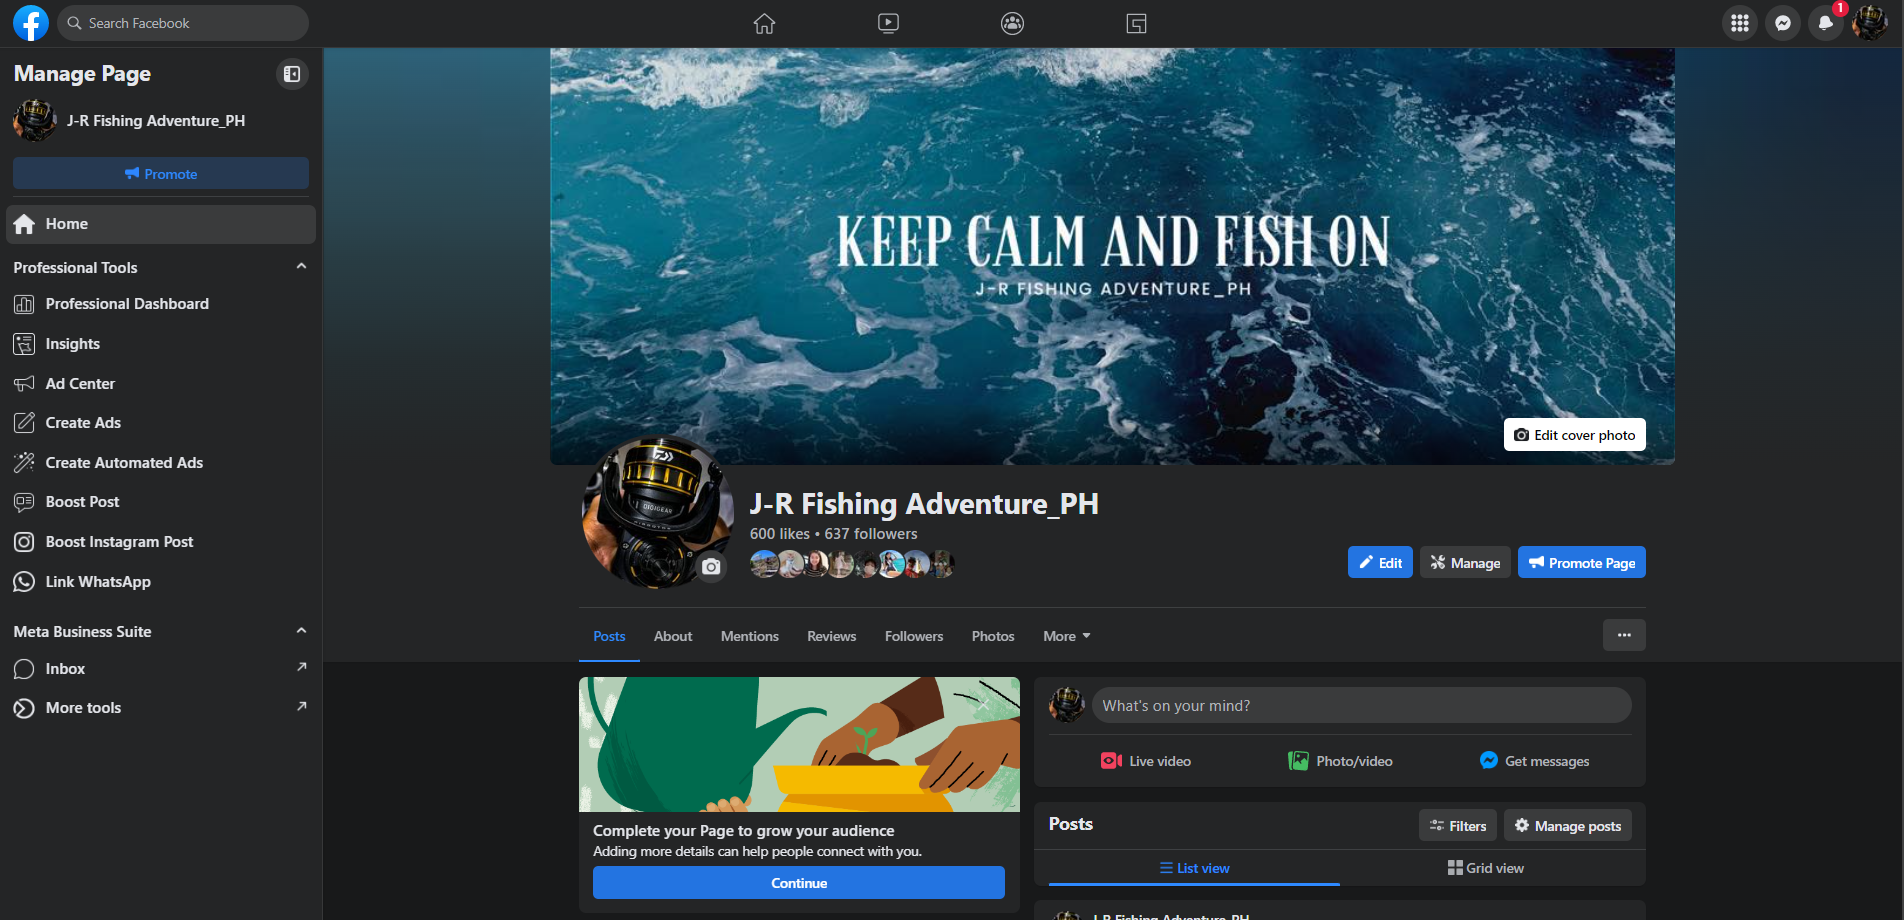Dismiss the Complete your Page card
Image resolution: width=1904 pixels, height=920 pixels.
[x=984, y=704]
